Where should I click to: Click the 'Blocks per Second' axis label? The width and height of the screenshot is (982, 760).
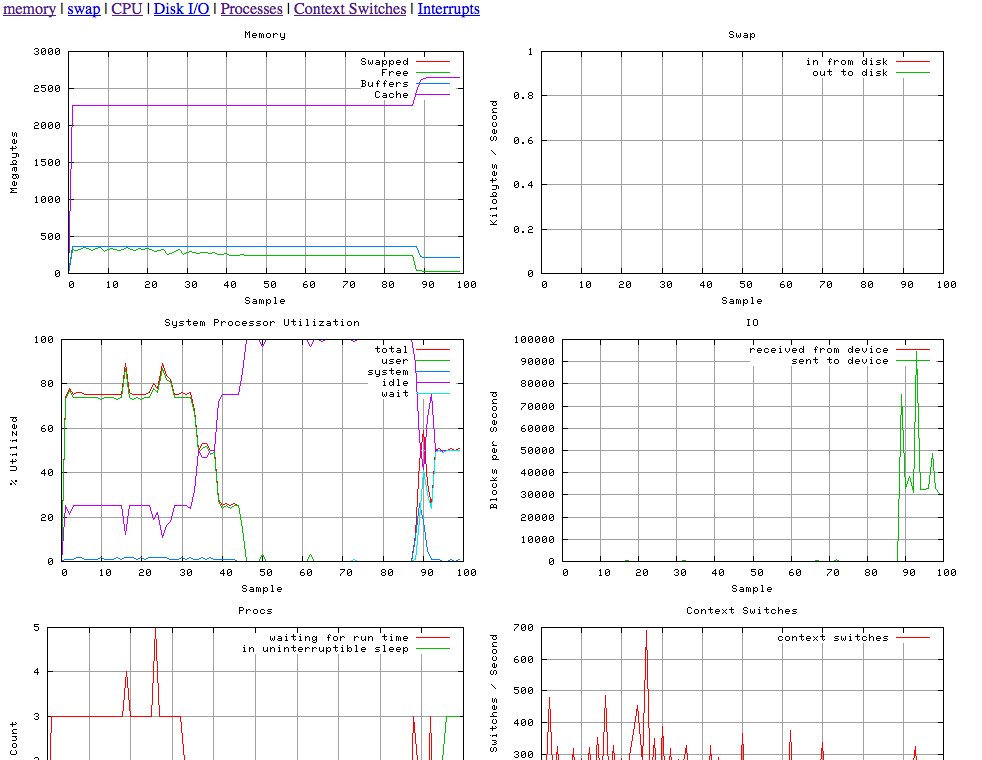coord(494,450)
